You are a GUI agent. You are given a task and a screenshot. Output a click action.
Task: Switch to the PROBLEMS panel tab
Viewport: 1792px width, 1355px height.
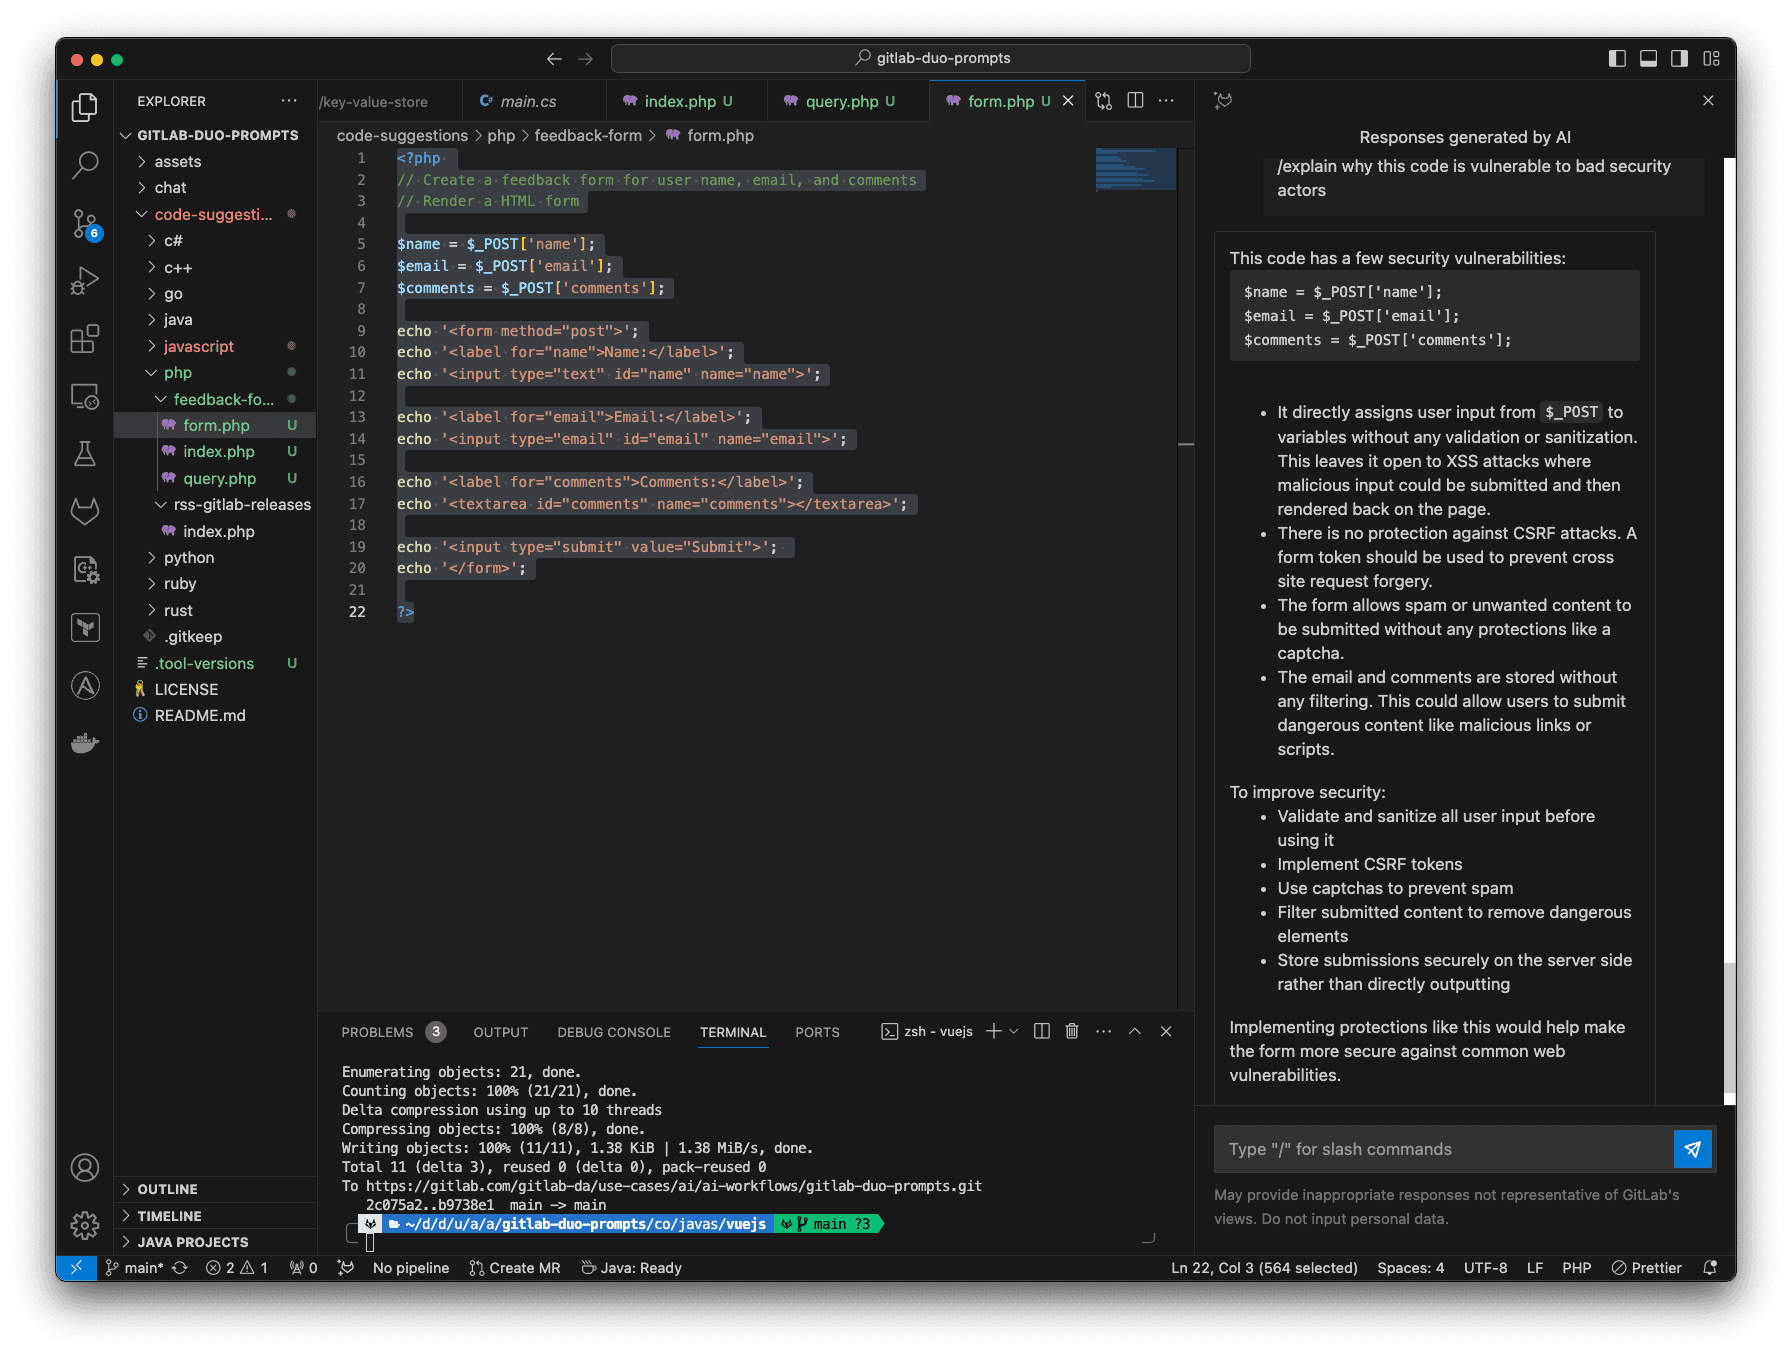tap(377, 1032)
